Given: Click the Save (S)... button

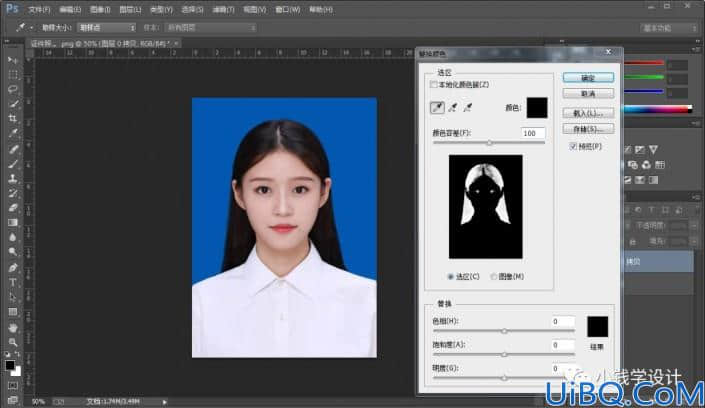Looking at the screenshot, I should coord(588,130).
